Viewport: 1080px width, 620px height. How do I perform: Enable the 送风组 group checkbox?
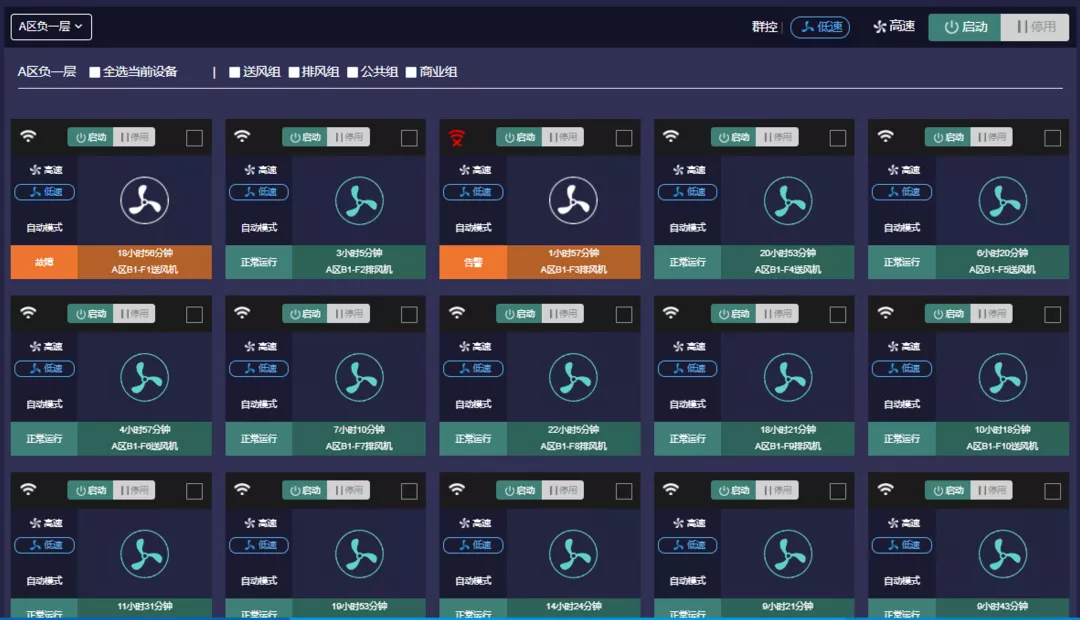click(x=235, y=72)
